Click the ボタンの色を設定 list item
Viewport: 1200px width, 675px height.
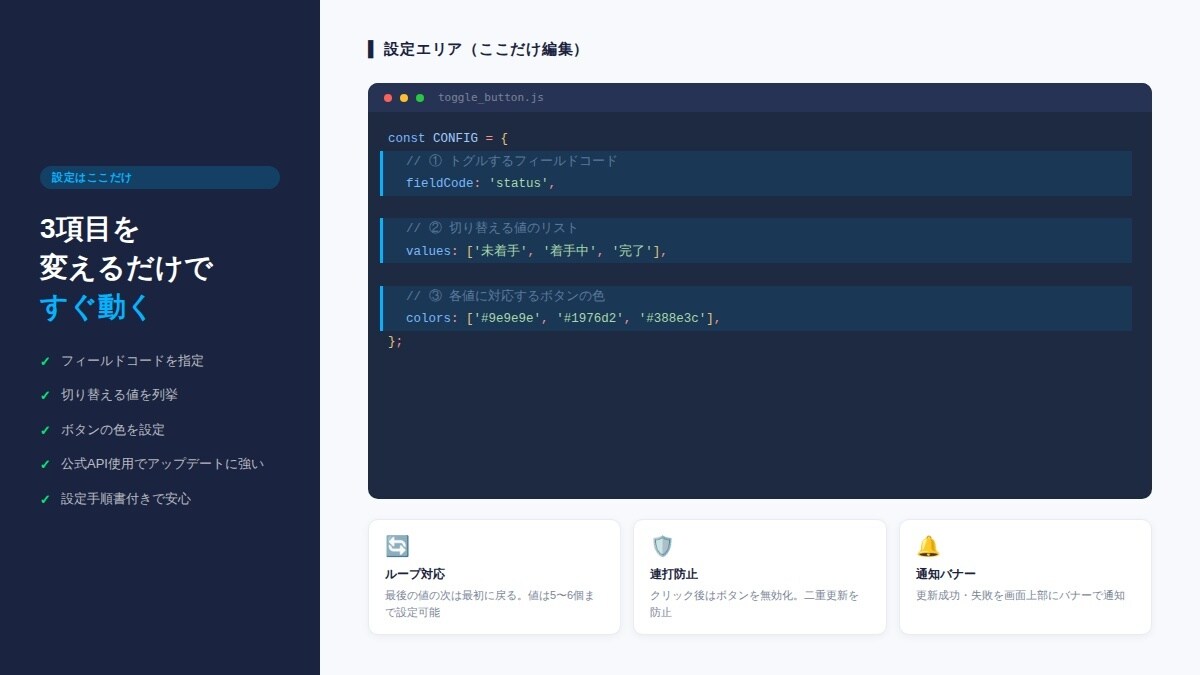pos(113,430)
